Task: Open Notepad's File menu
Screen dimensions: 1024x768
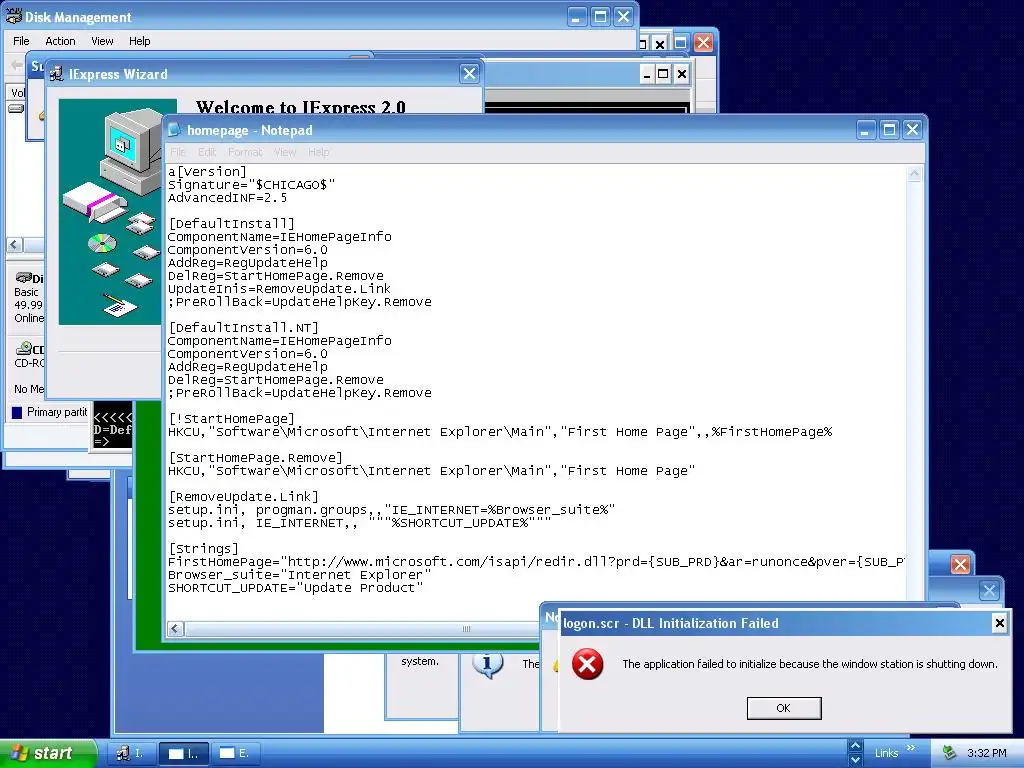Action: pyautogui.click(x=178, y=152)
